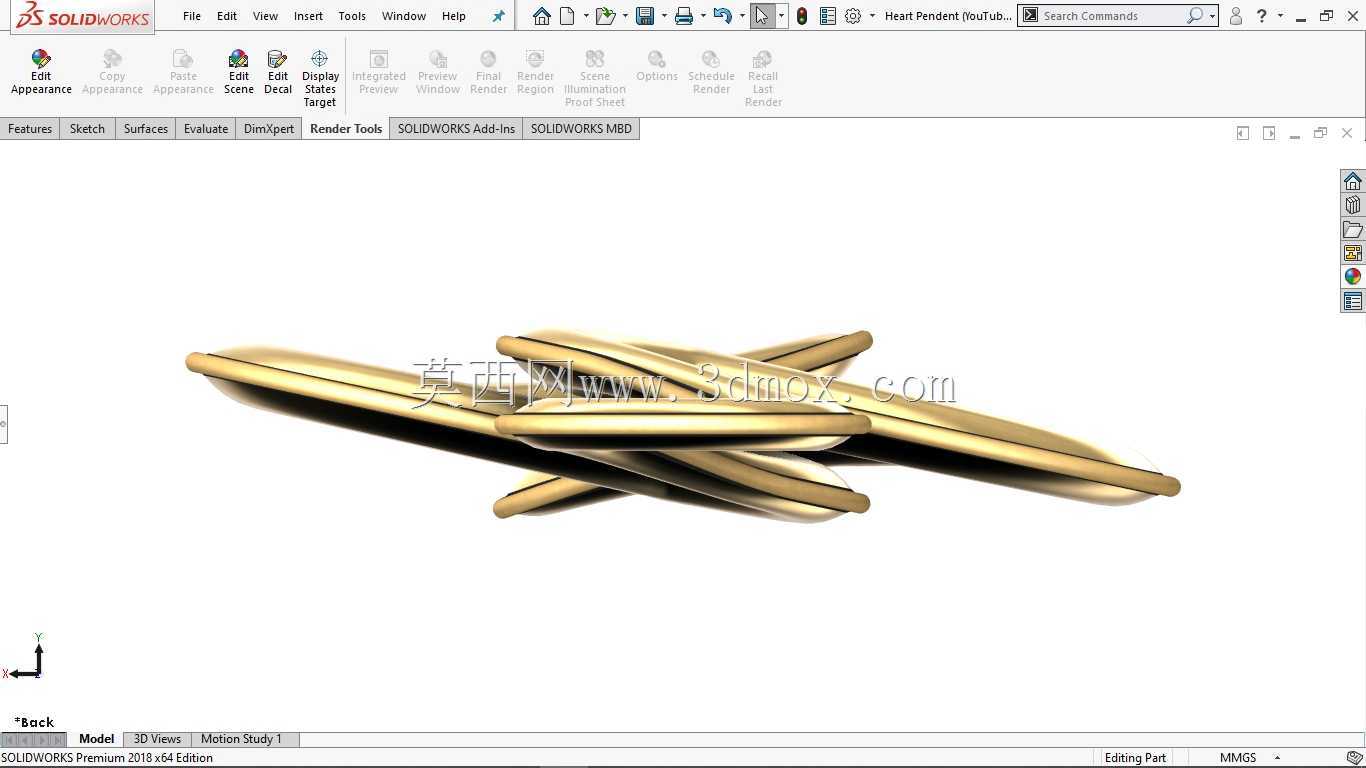Switch to SOLIDWORKS MBD tab

(x=581, y=129)
